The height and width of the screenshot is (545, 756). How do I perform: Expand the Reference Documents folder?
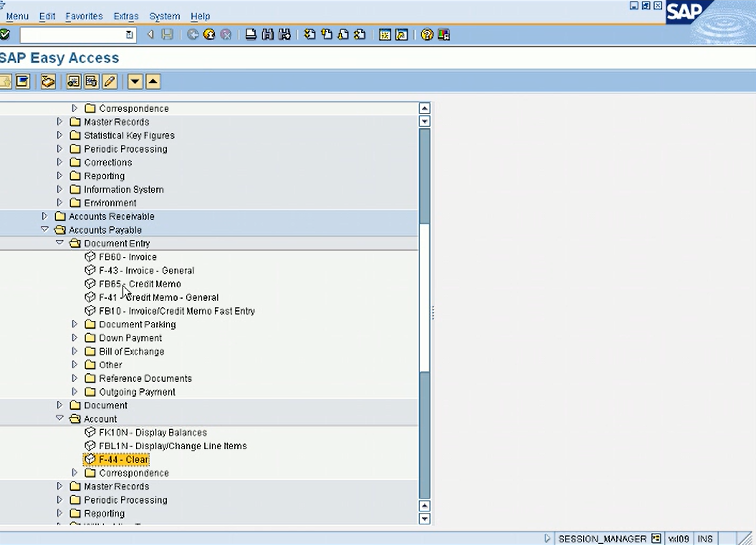click(75, 378)
